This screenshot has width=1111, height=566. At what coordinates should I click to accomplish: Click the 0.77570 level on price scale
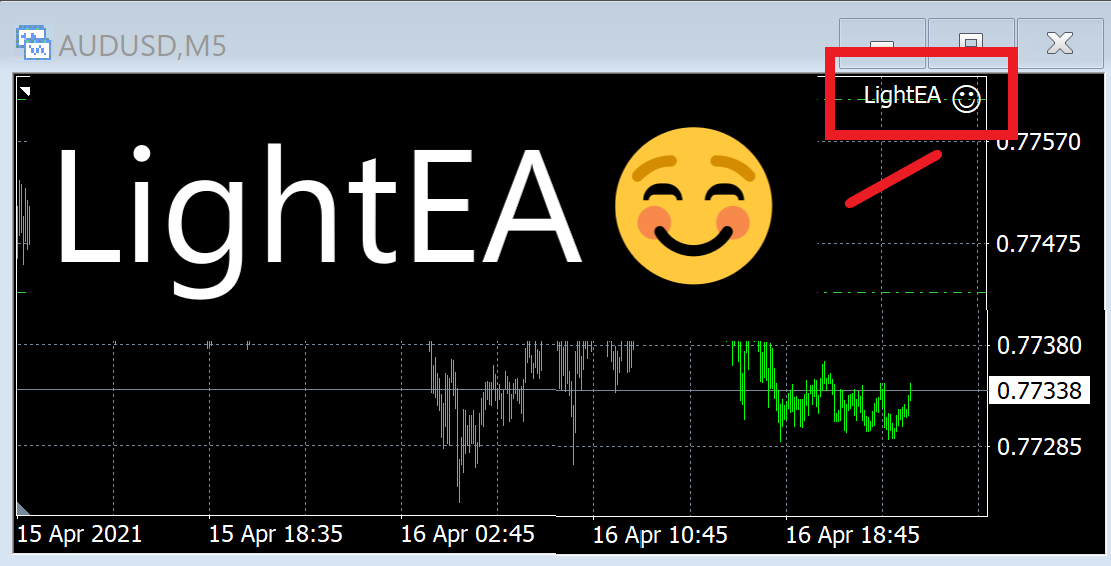[x=1039, y=141]
